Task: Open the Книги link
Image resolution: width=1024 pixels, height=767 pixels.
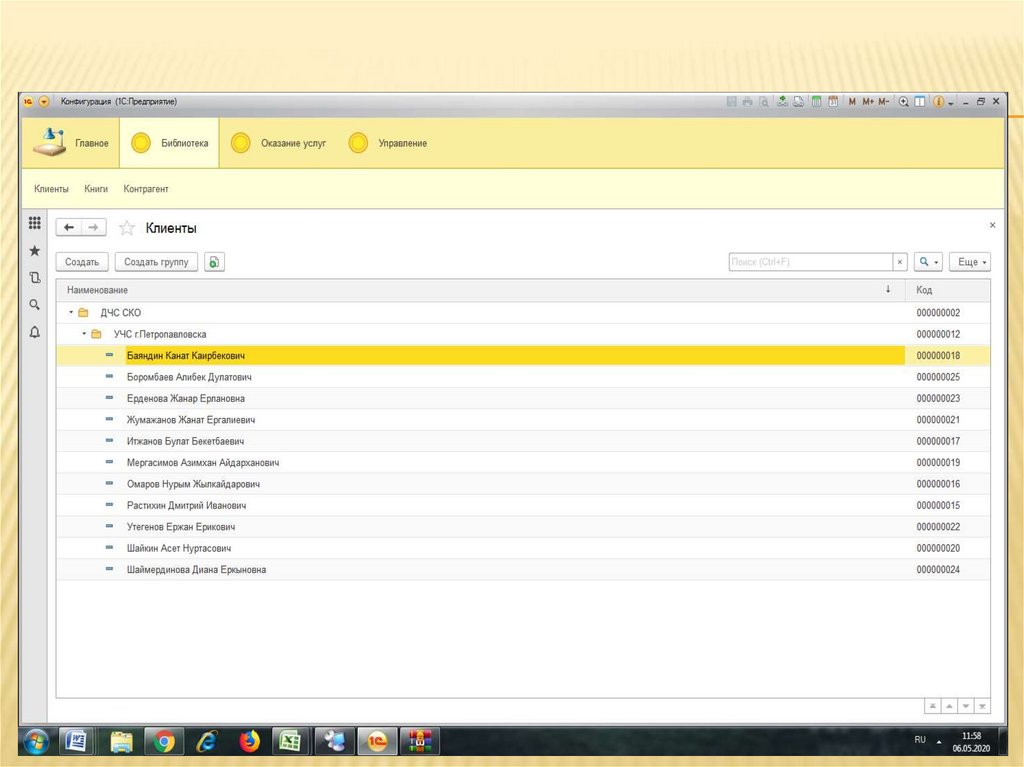Action: click(x=96, y=189)
